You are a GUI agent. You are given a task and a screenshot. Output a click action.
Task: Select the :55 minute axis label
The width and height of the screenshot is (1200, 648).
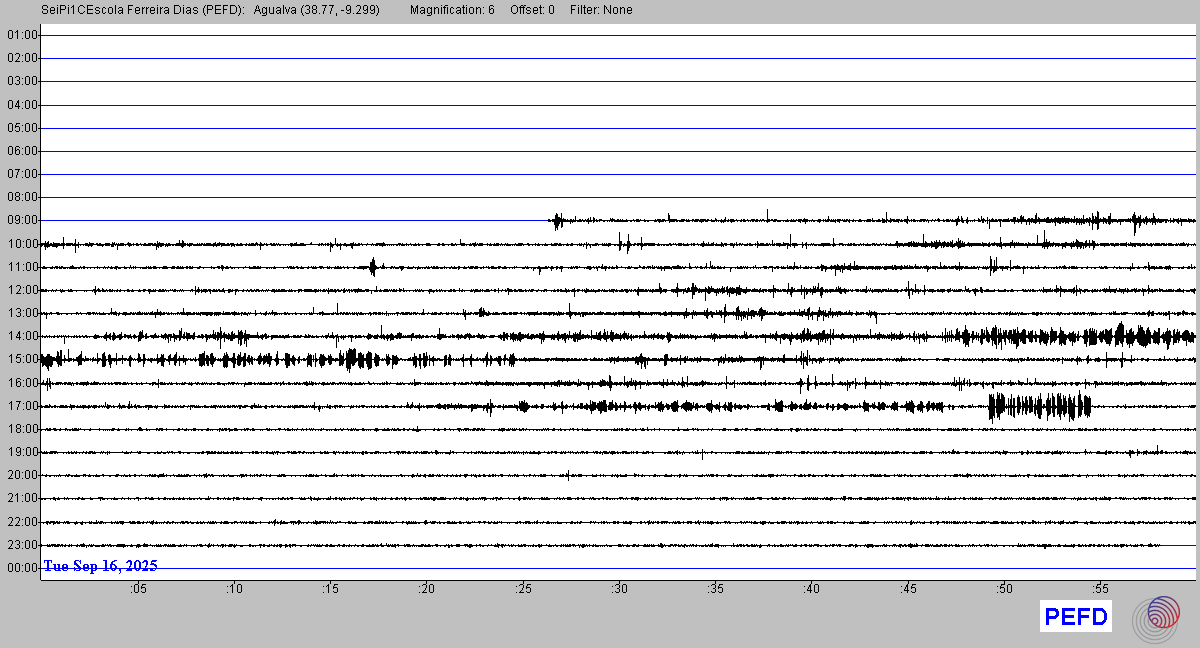click(1100, 590)
